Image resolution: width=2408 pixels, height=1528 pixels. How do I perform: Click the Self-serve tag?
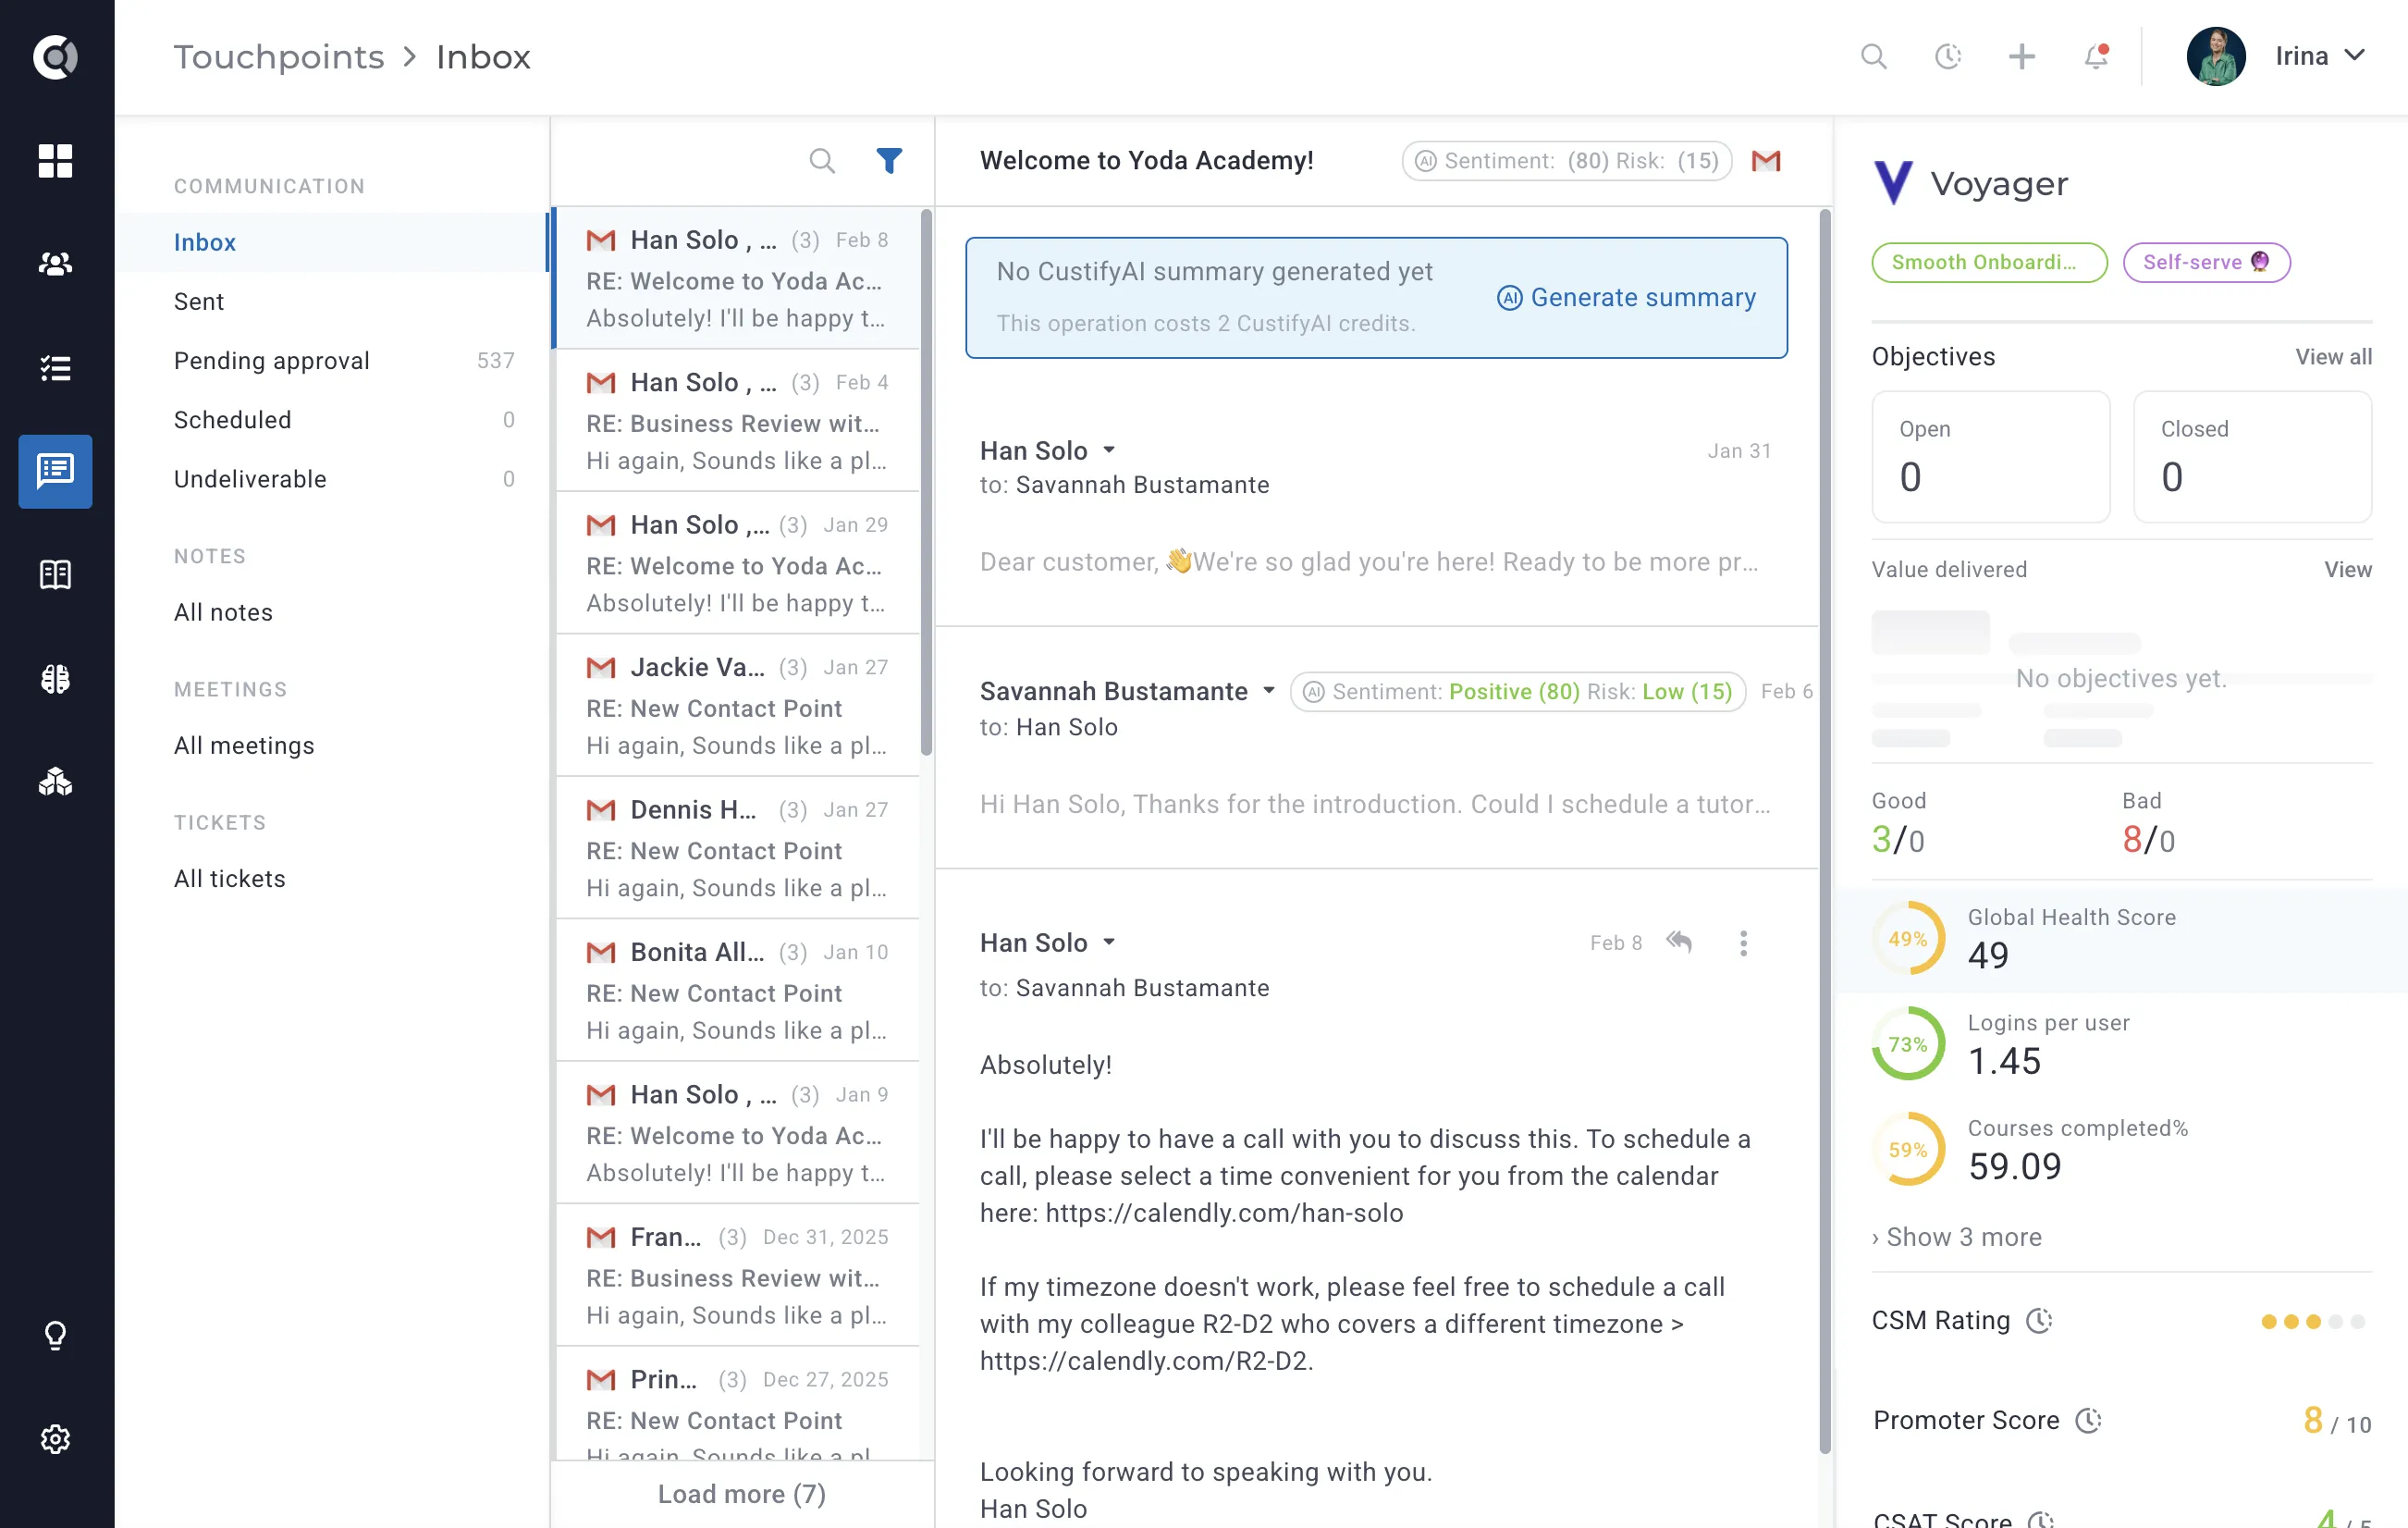pos(2206,262)
